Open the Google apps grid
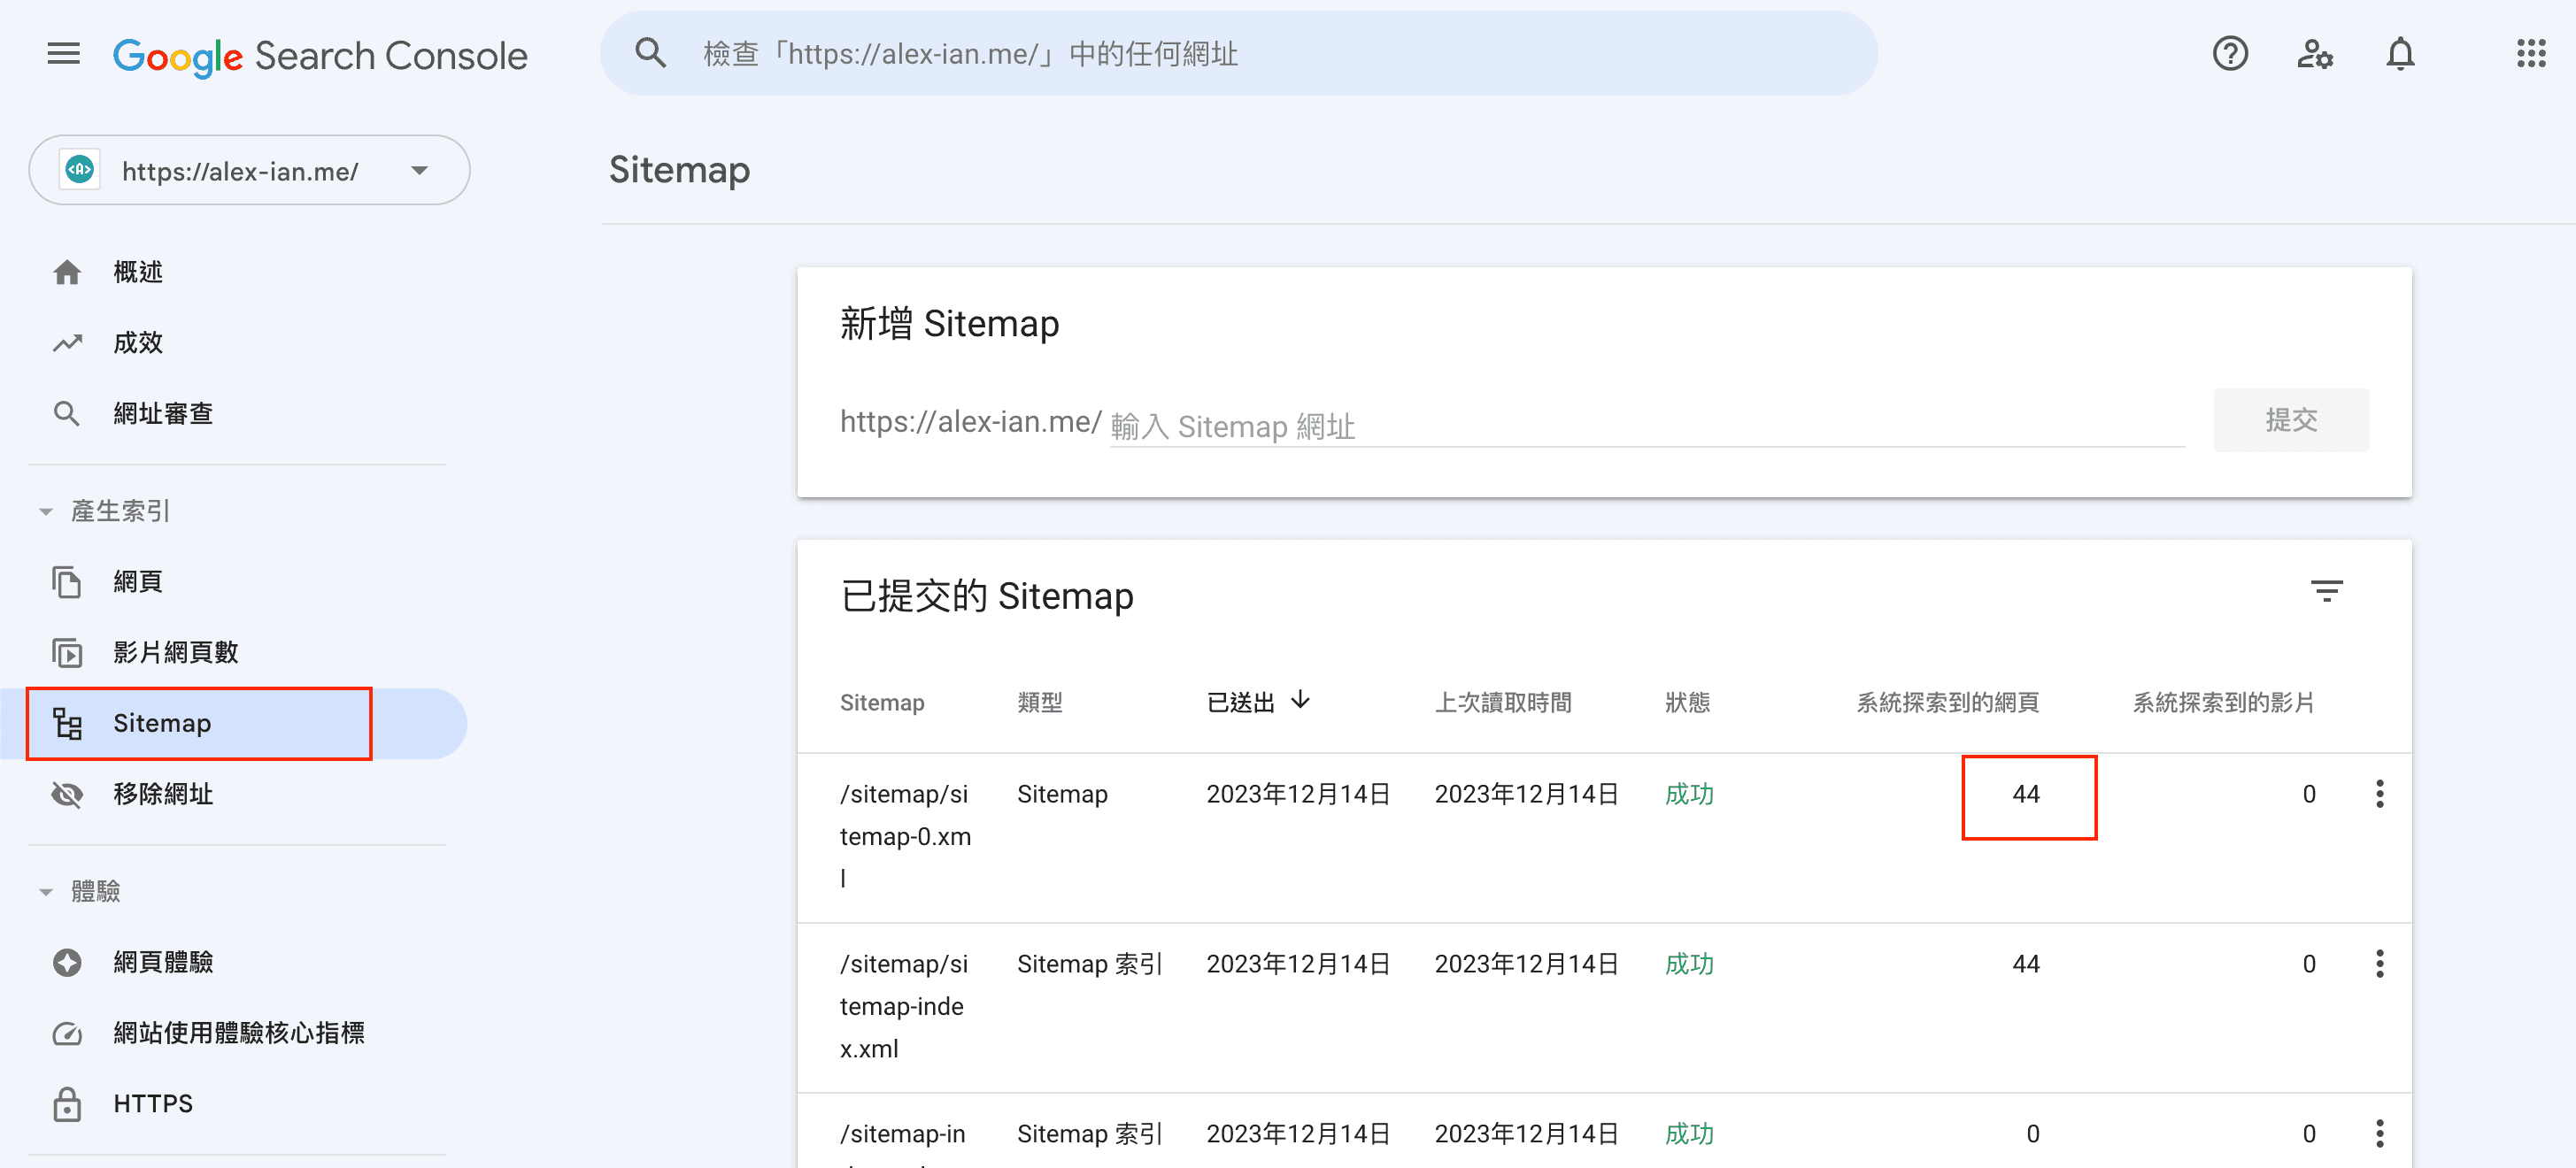This screenshot has width=2576, height=1168. tap(2530, 54)
